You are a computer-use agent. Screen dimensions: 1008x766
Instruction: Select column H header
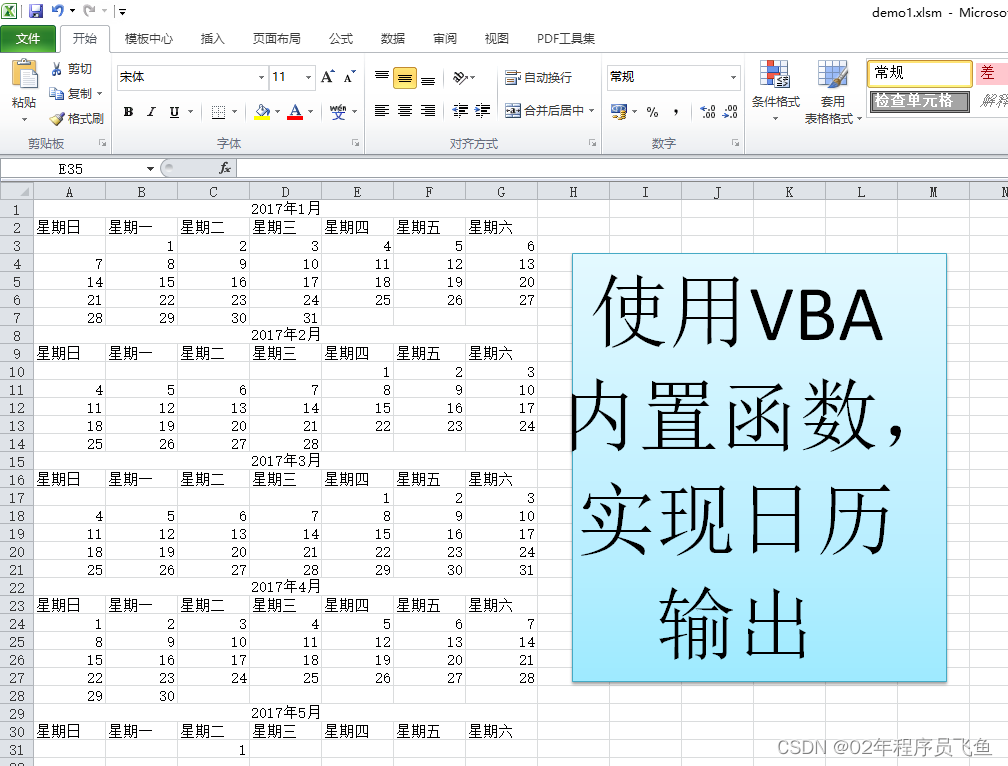pos(573,192)
